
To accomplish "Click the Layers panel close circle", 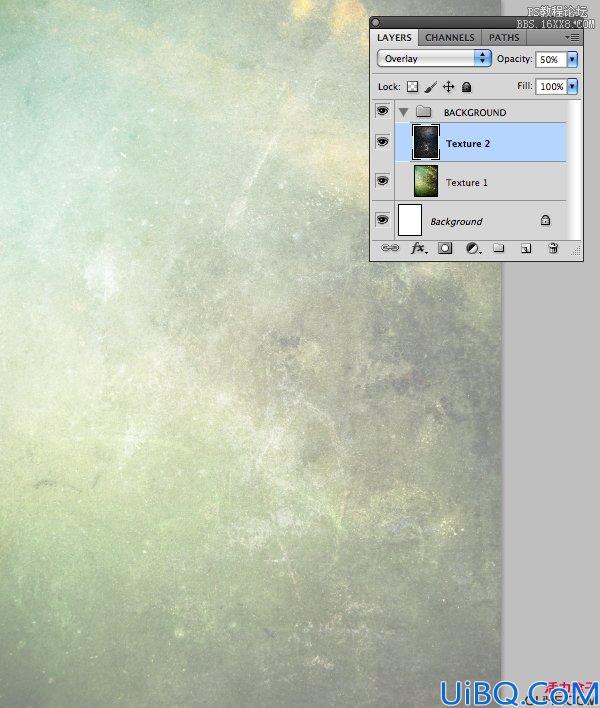I will tap(376, 22).
